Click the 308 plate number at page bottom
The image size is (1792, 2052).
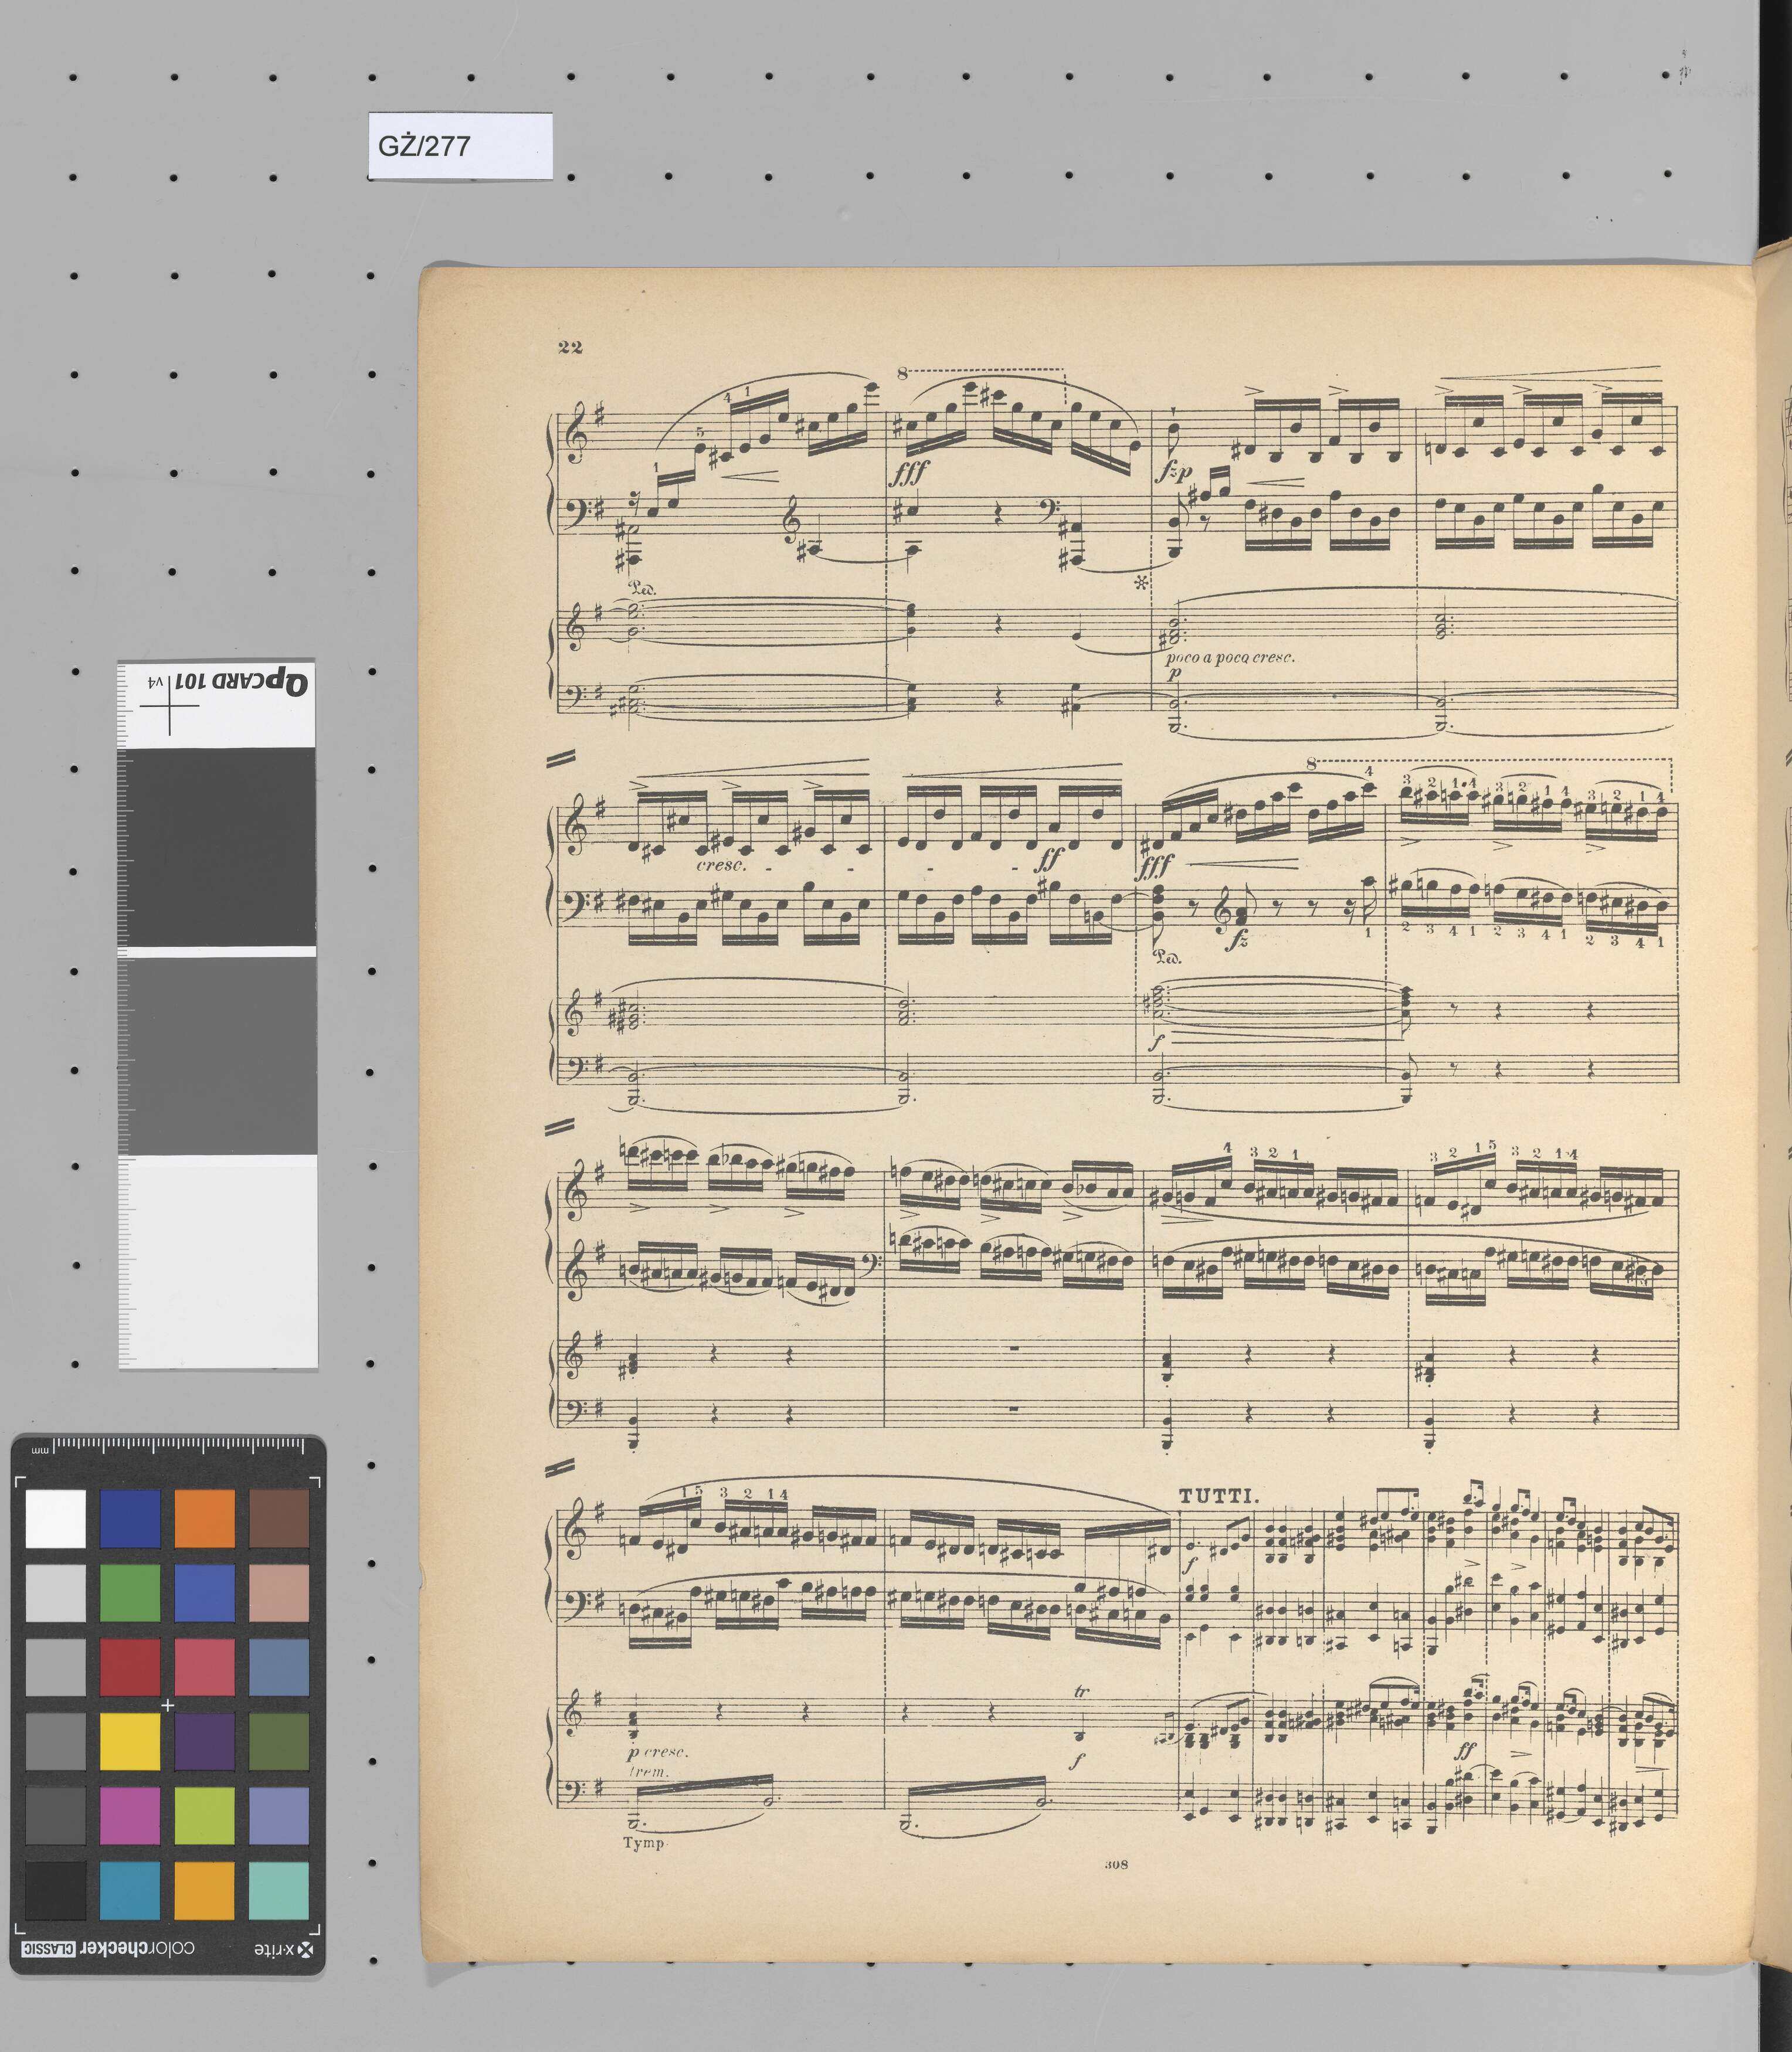pos(1116,1864)
